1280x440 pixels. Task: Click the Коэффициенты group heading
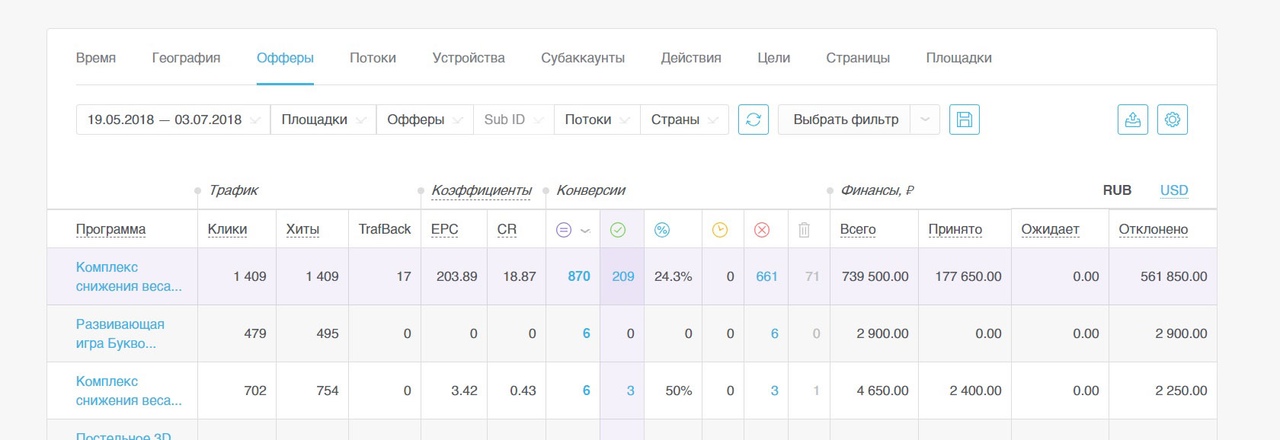(481, 190)
